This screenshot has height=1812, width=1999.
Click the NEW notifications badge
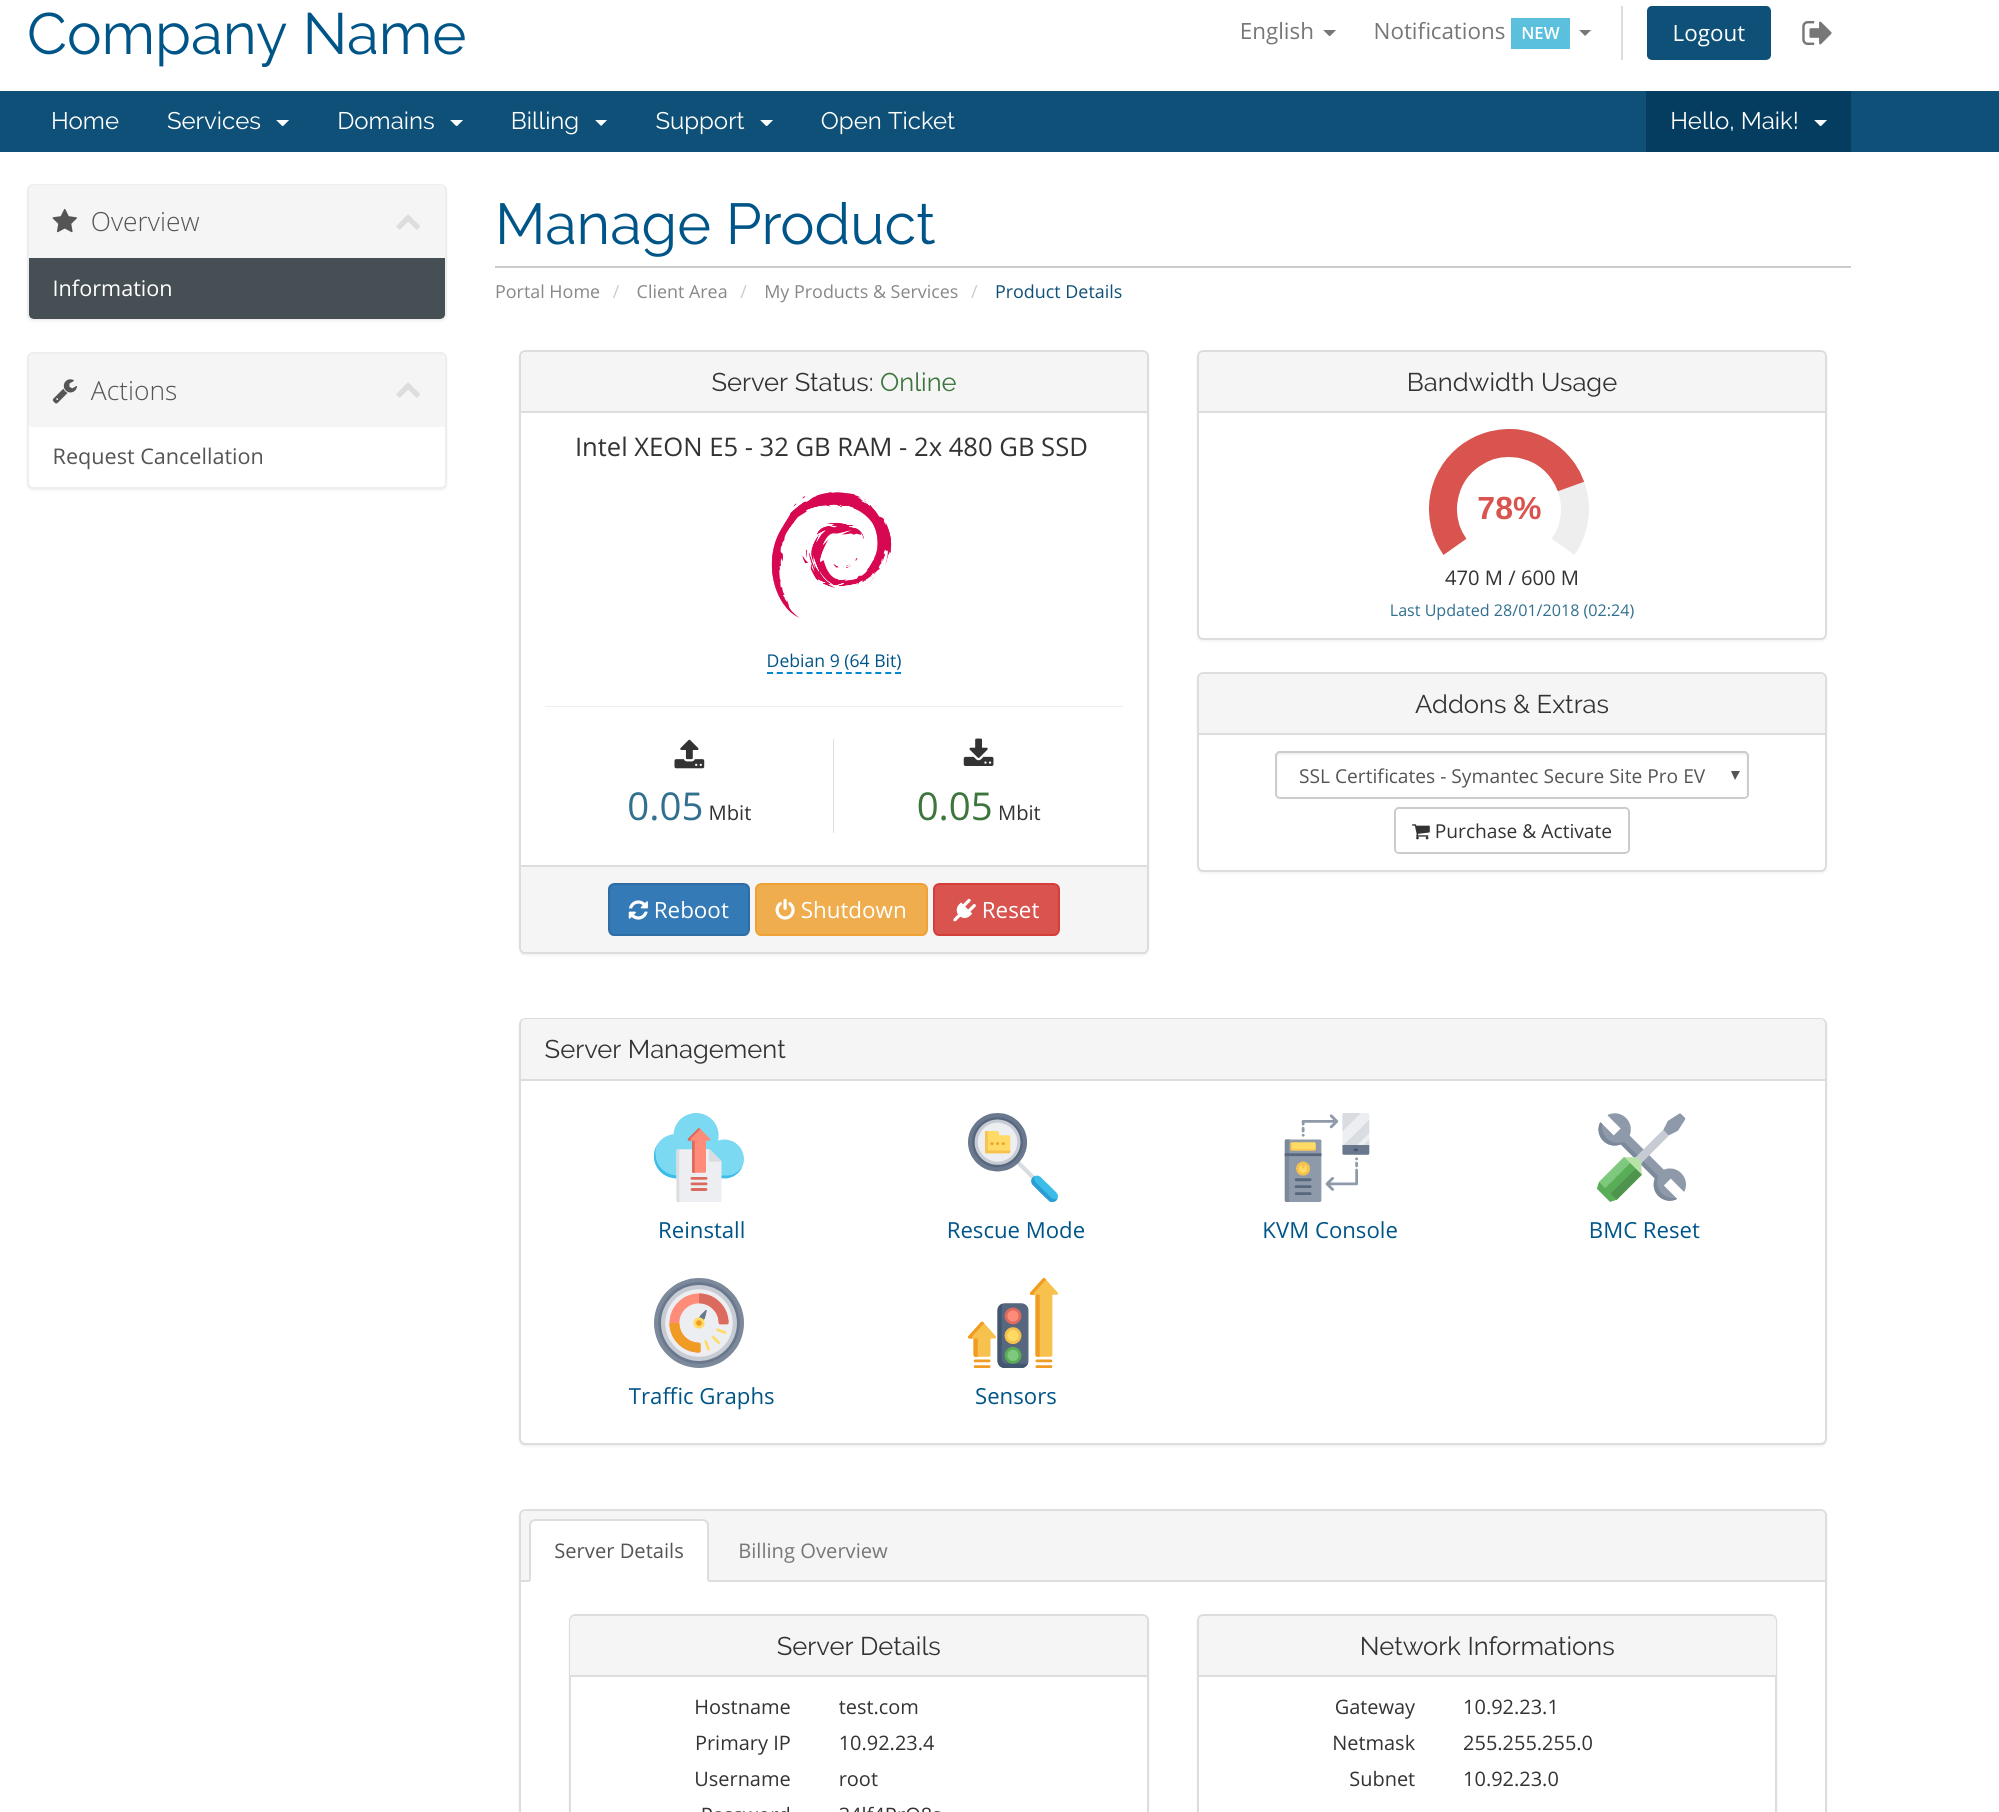tap(1540, 33)
